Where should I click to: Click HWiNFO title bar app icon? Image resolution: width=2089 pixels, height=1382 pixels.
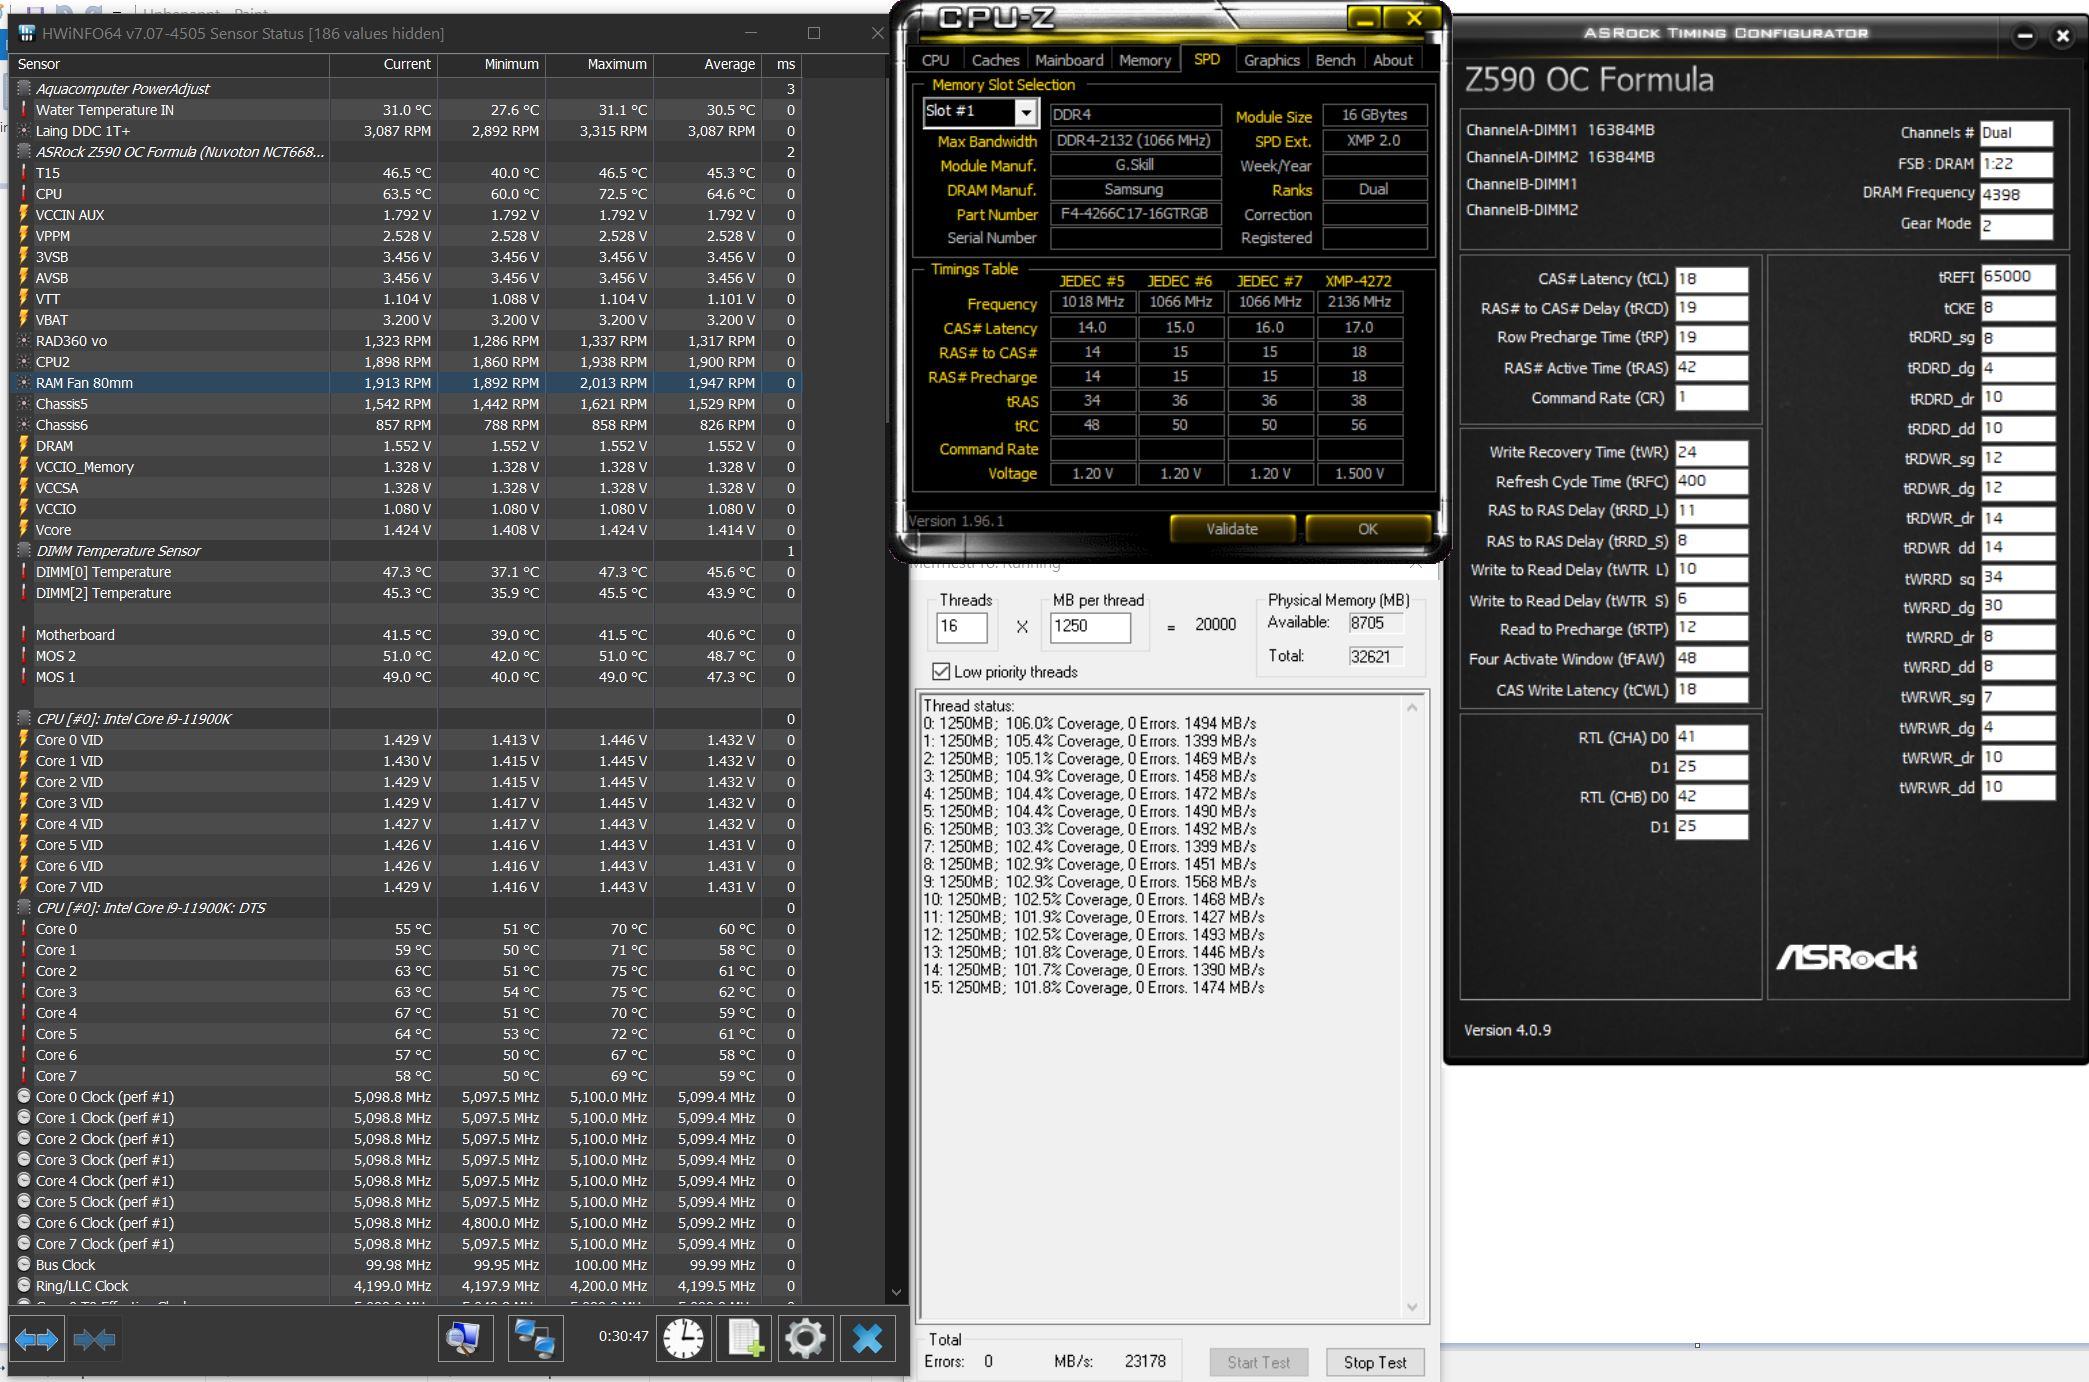pyautogui.click(x=27, y=33)
